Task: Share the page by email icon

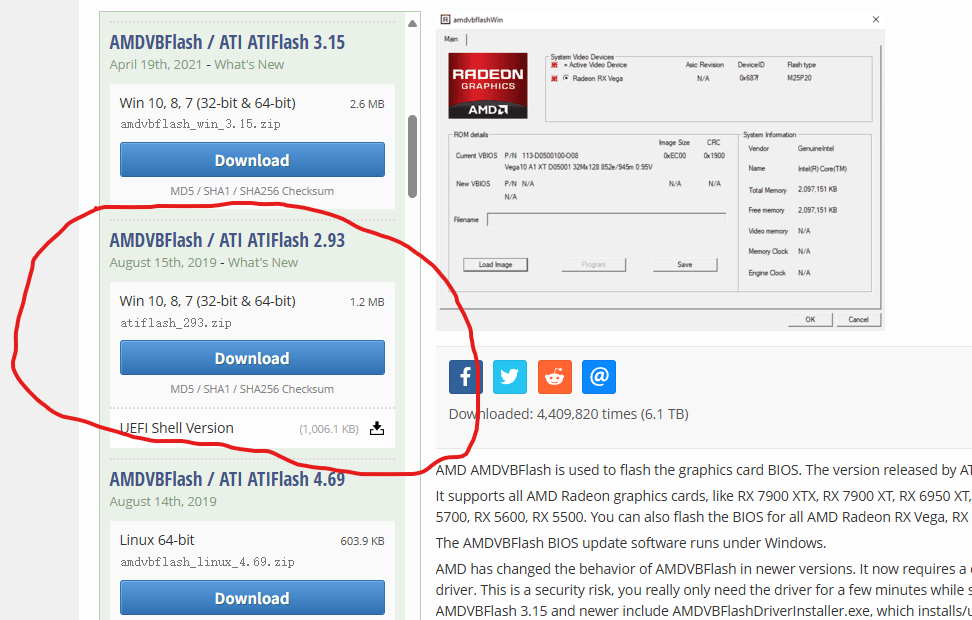Action: pos(599,376)
